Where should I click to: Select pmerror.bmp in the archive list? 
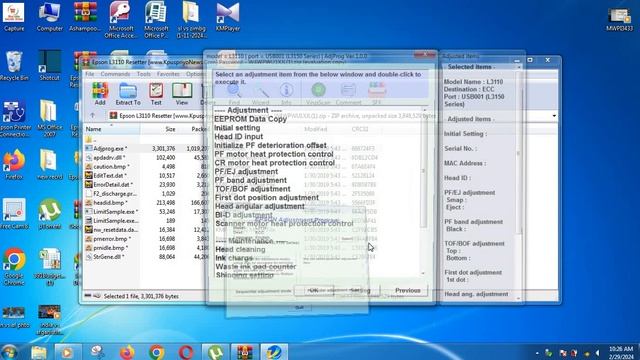pos(111,239)
